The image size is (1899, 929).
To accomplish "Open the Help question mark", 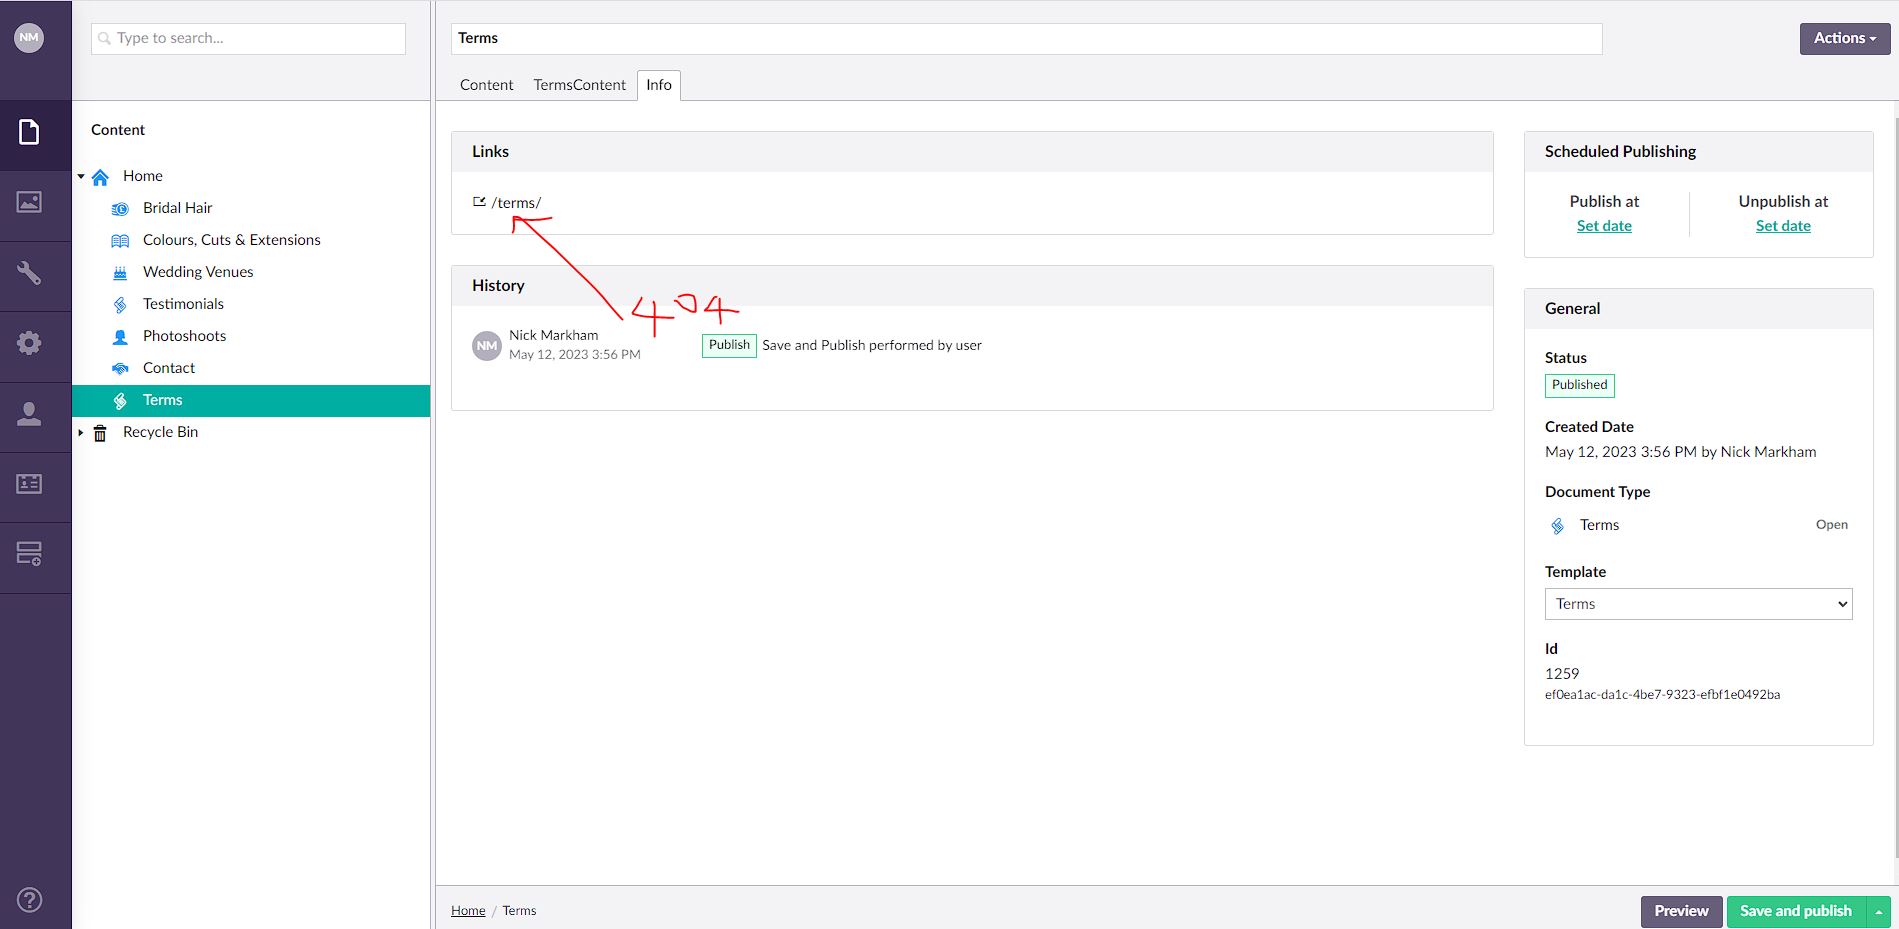I will [x=30, y=899].
